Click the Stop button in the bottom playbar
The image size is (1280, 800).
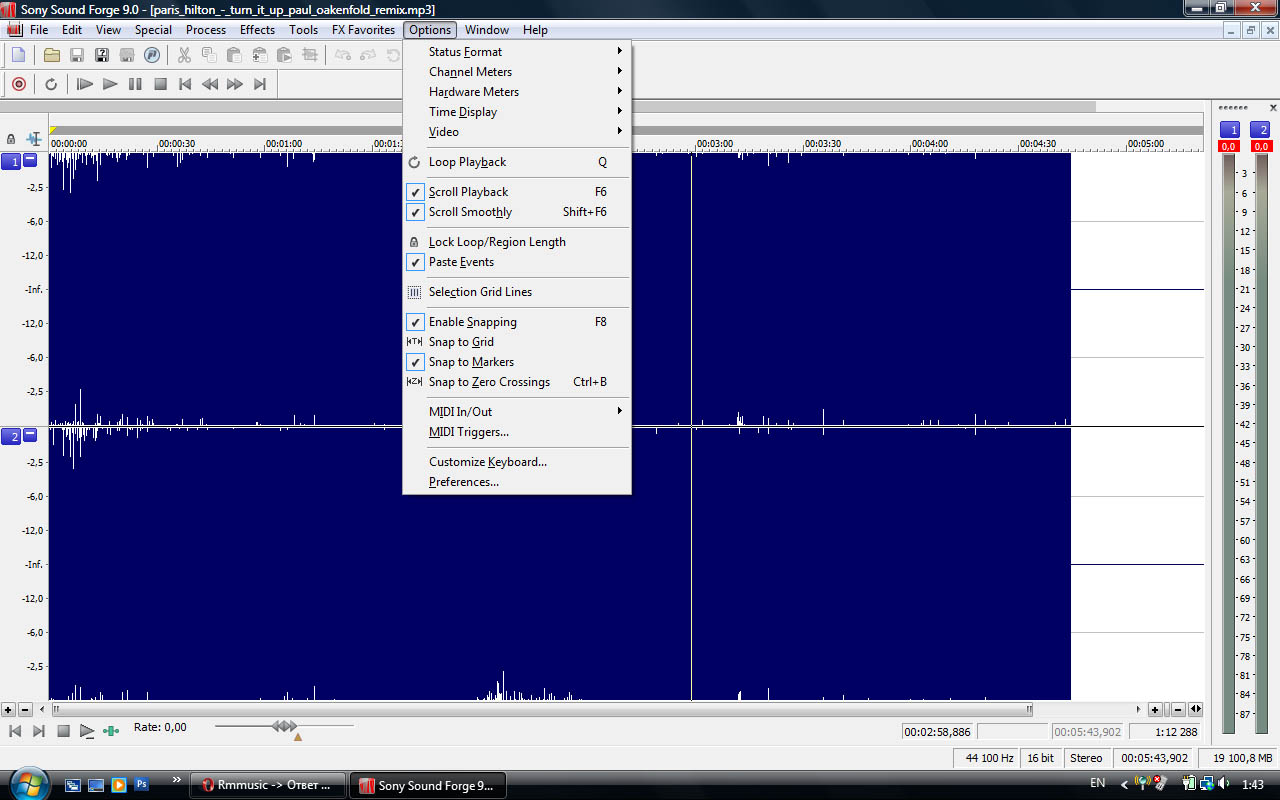pyautogui.click(x=63, y=731)
